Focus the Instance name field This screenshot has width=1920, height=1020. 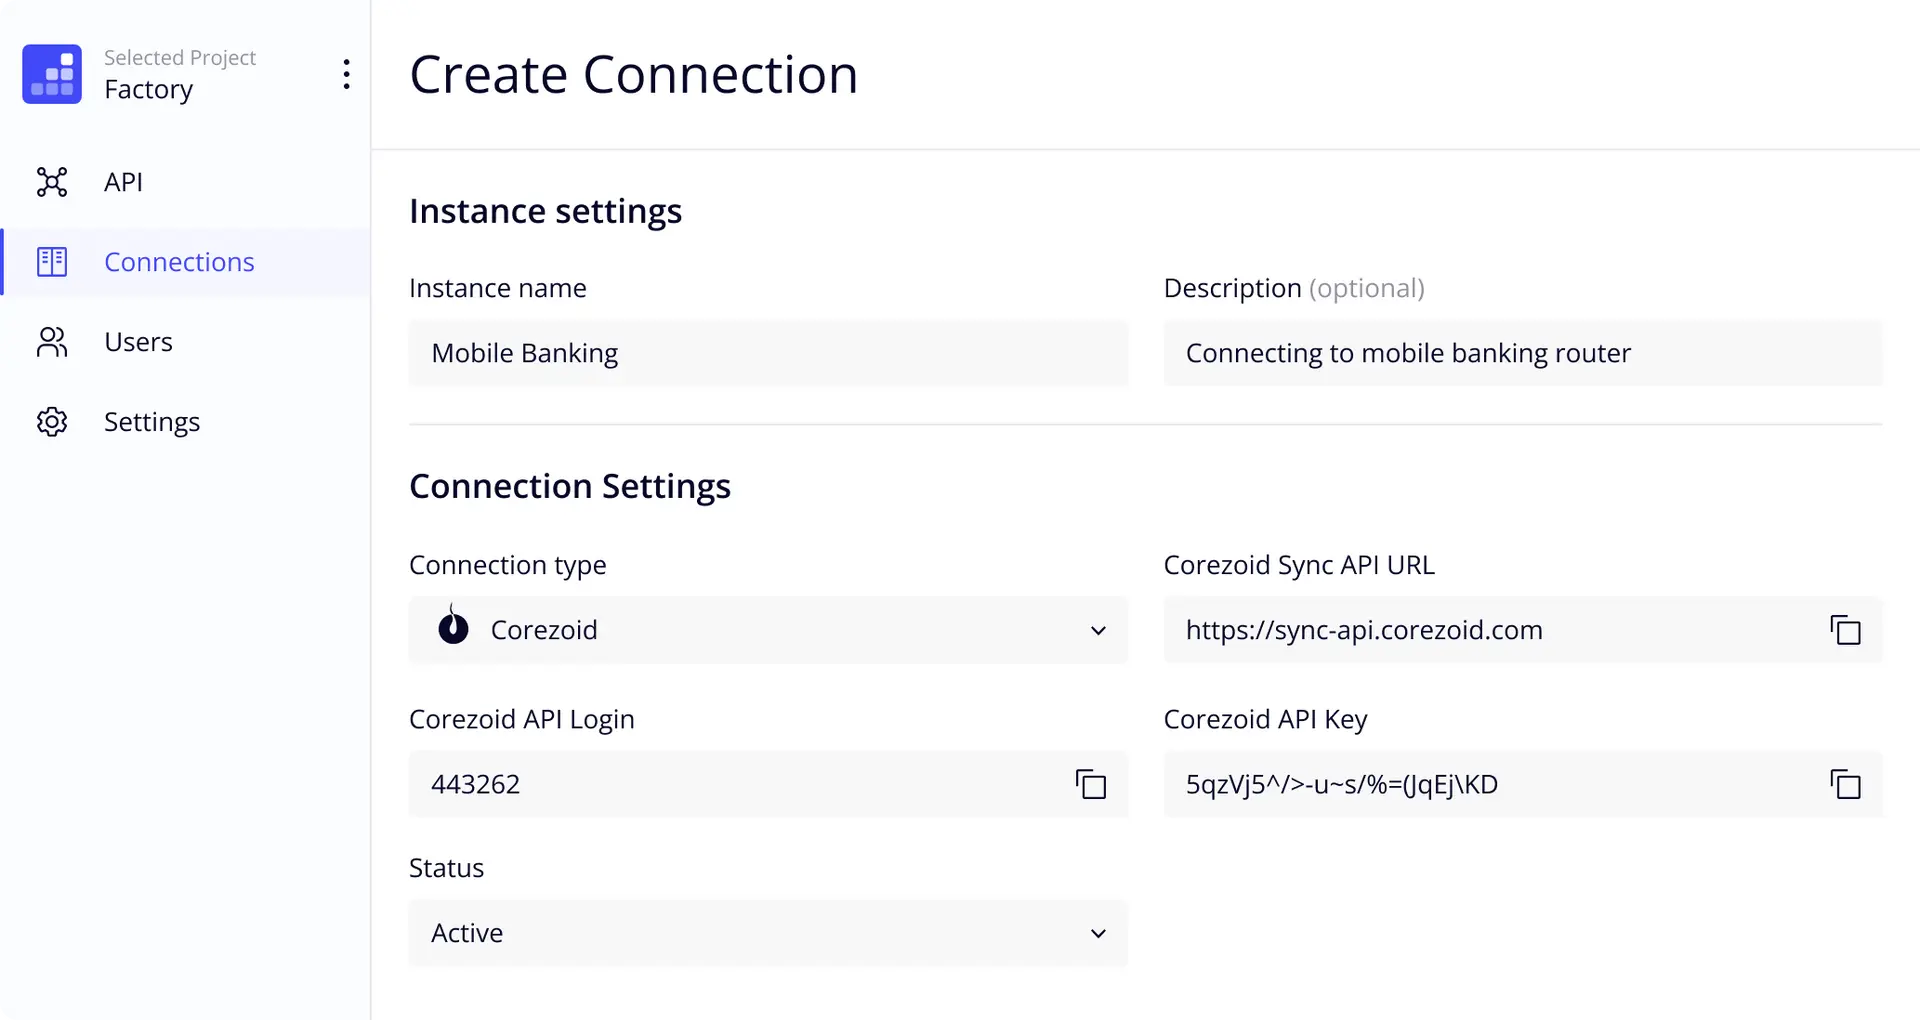point(768,353)
